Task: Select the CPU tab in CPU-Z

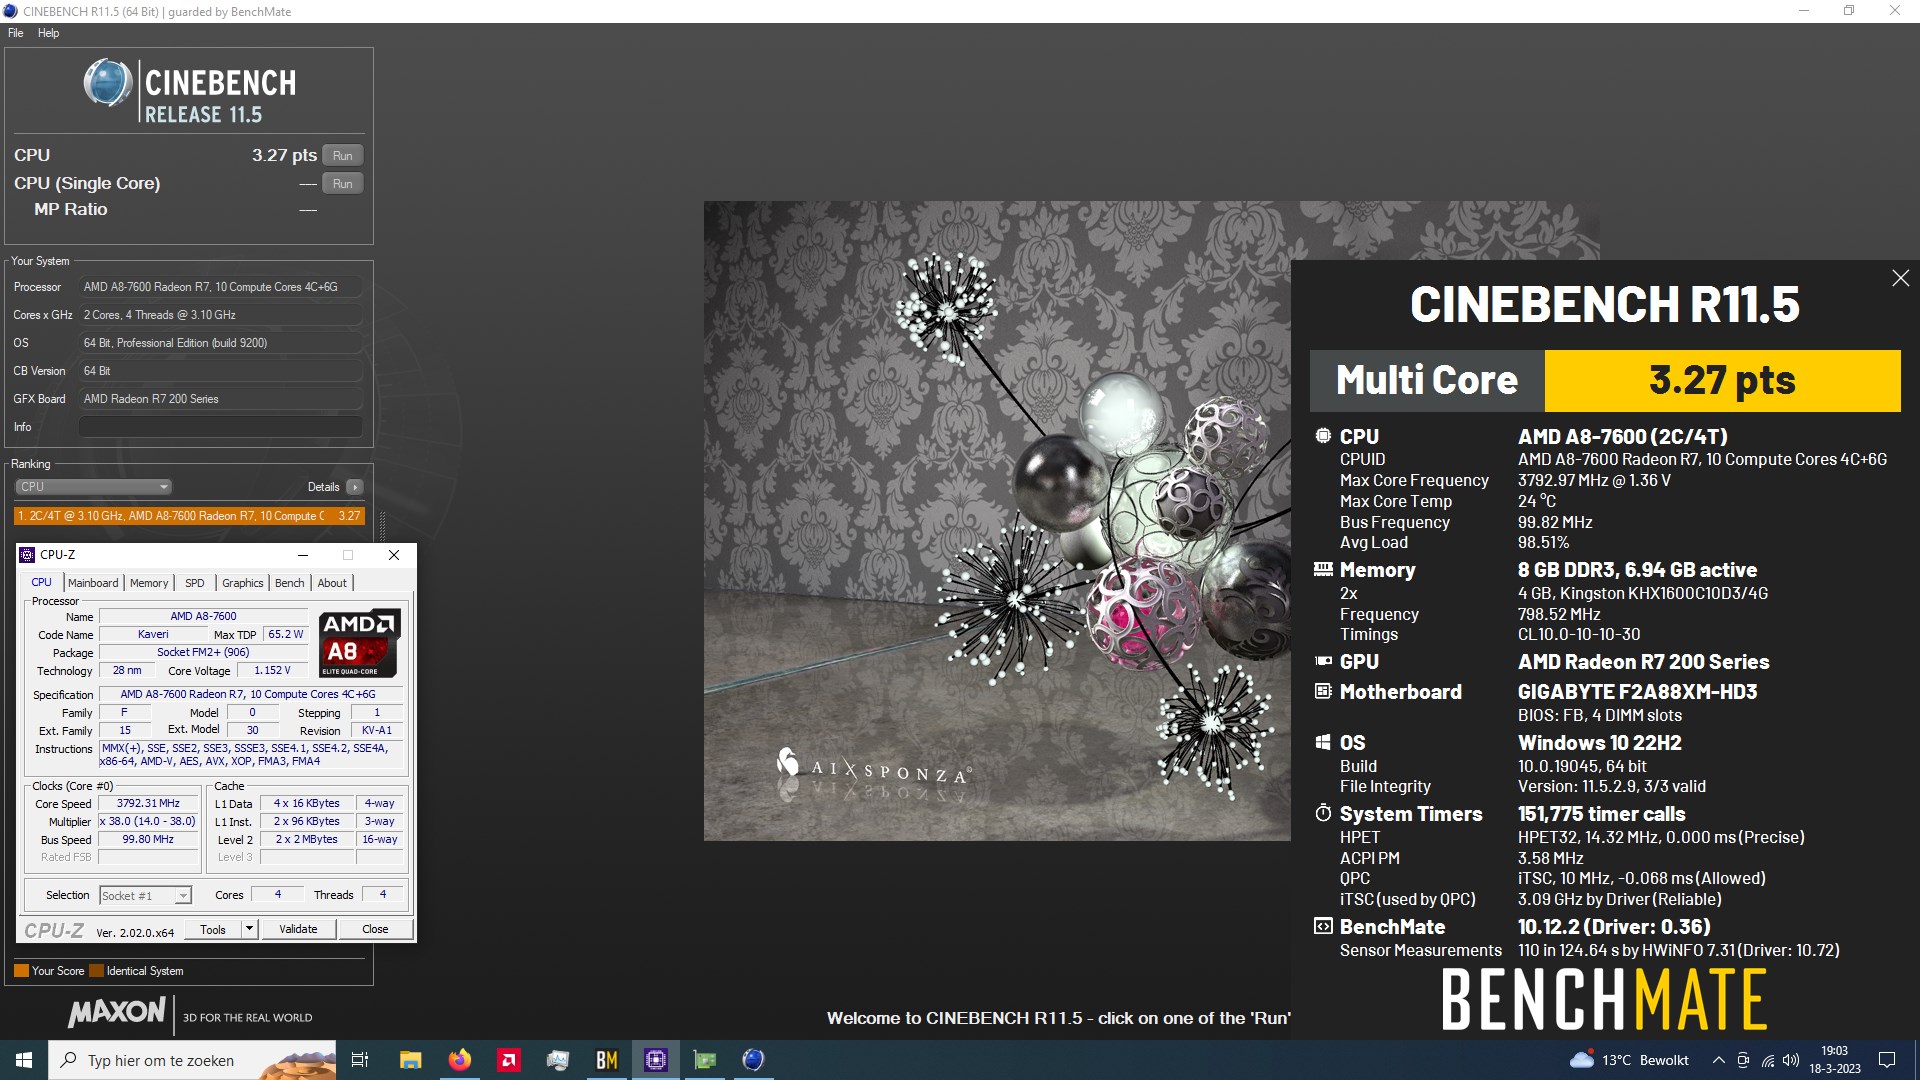Action: coord(42,582)
